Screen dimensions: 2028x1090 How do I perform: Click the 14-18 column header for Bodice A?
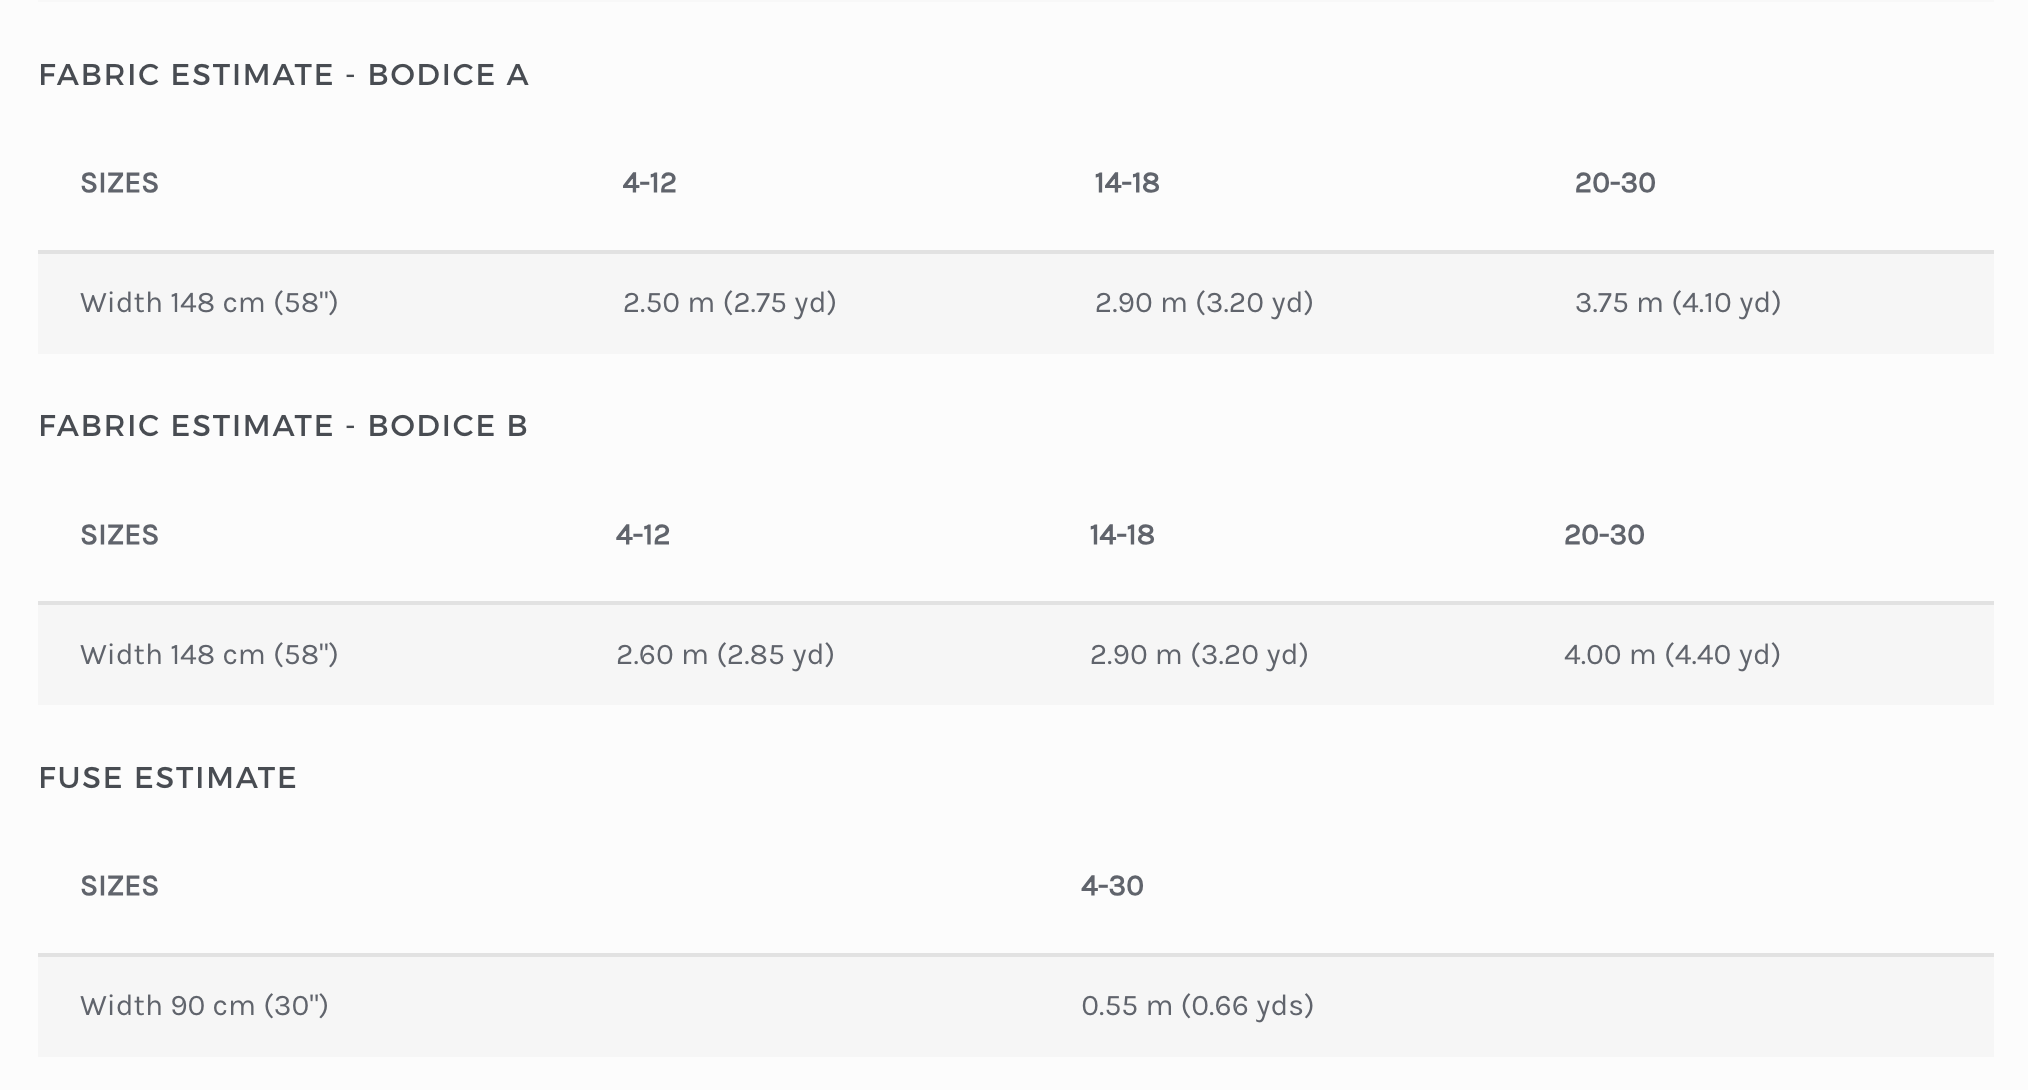click(1127, 183)
